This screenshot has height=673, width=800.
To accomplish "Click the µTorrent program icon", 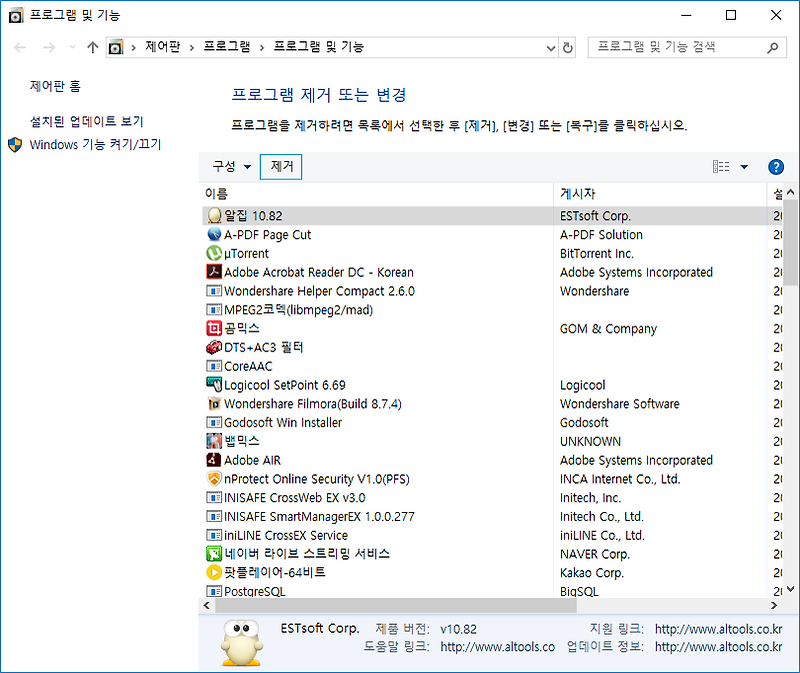I will [214, 254].
